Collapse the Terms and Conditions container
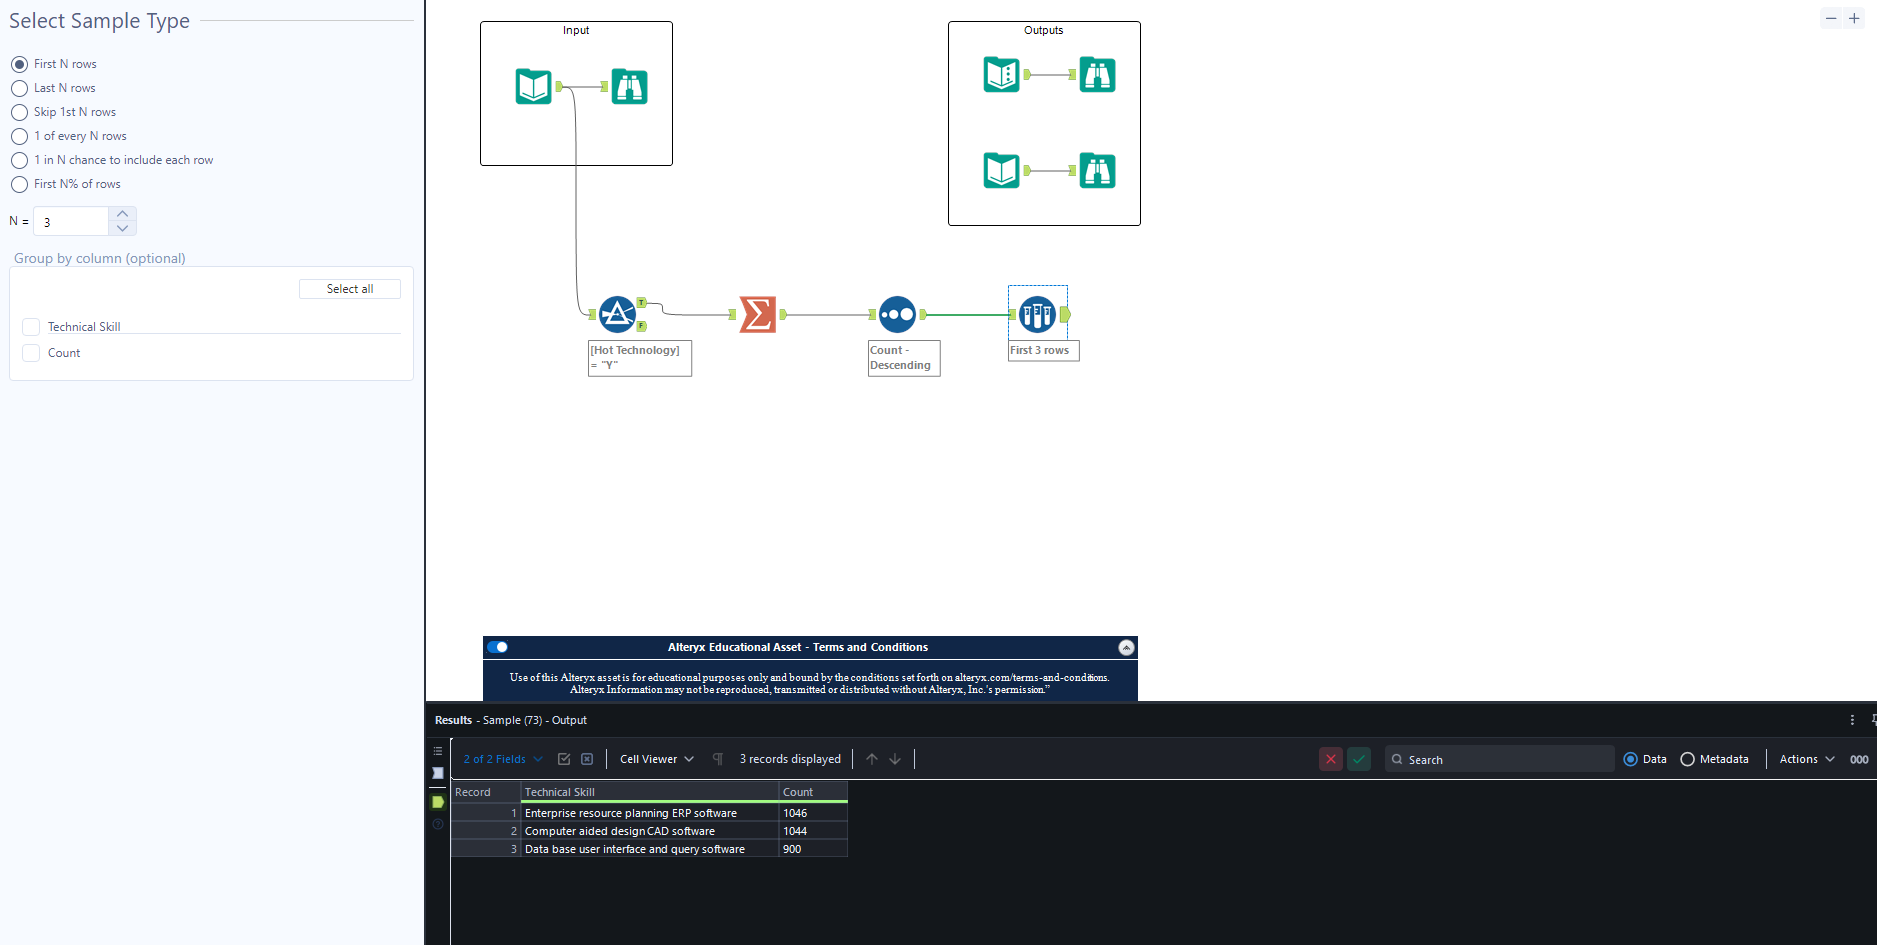This screenshot has height=945, width=1877. (x=1126, y=647)
